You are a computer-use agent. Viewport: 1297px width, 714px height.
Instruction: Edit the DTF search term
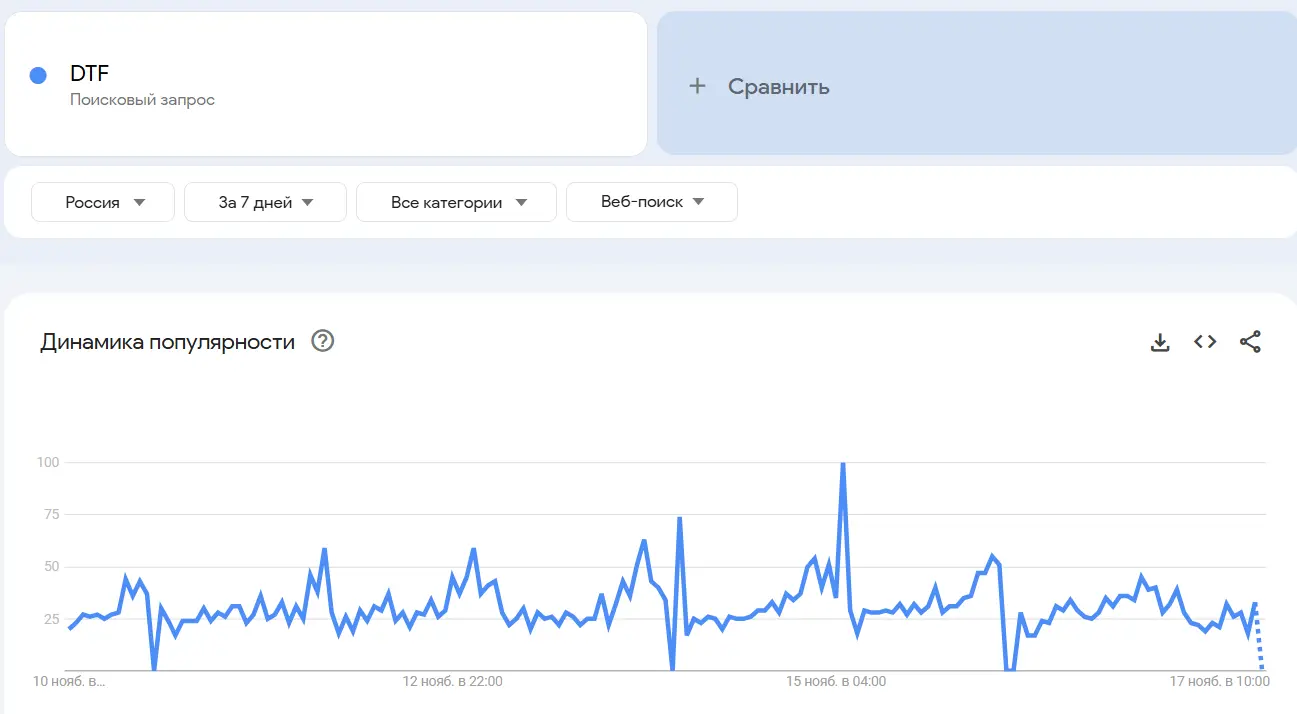[90, 74]
